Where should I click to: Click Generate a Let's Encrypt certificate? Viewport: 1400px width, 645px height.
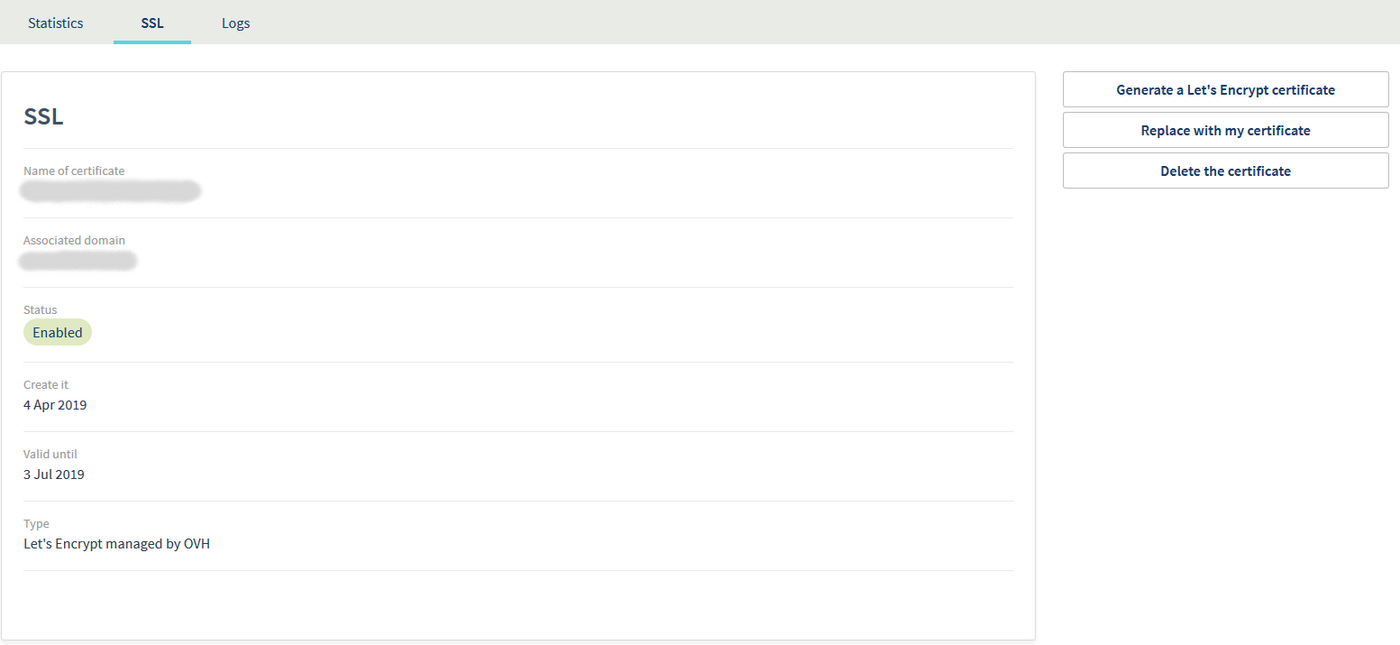(1225, 89)
